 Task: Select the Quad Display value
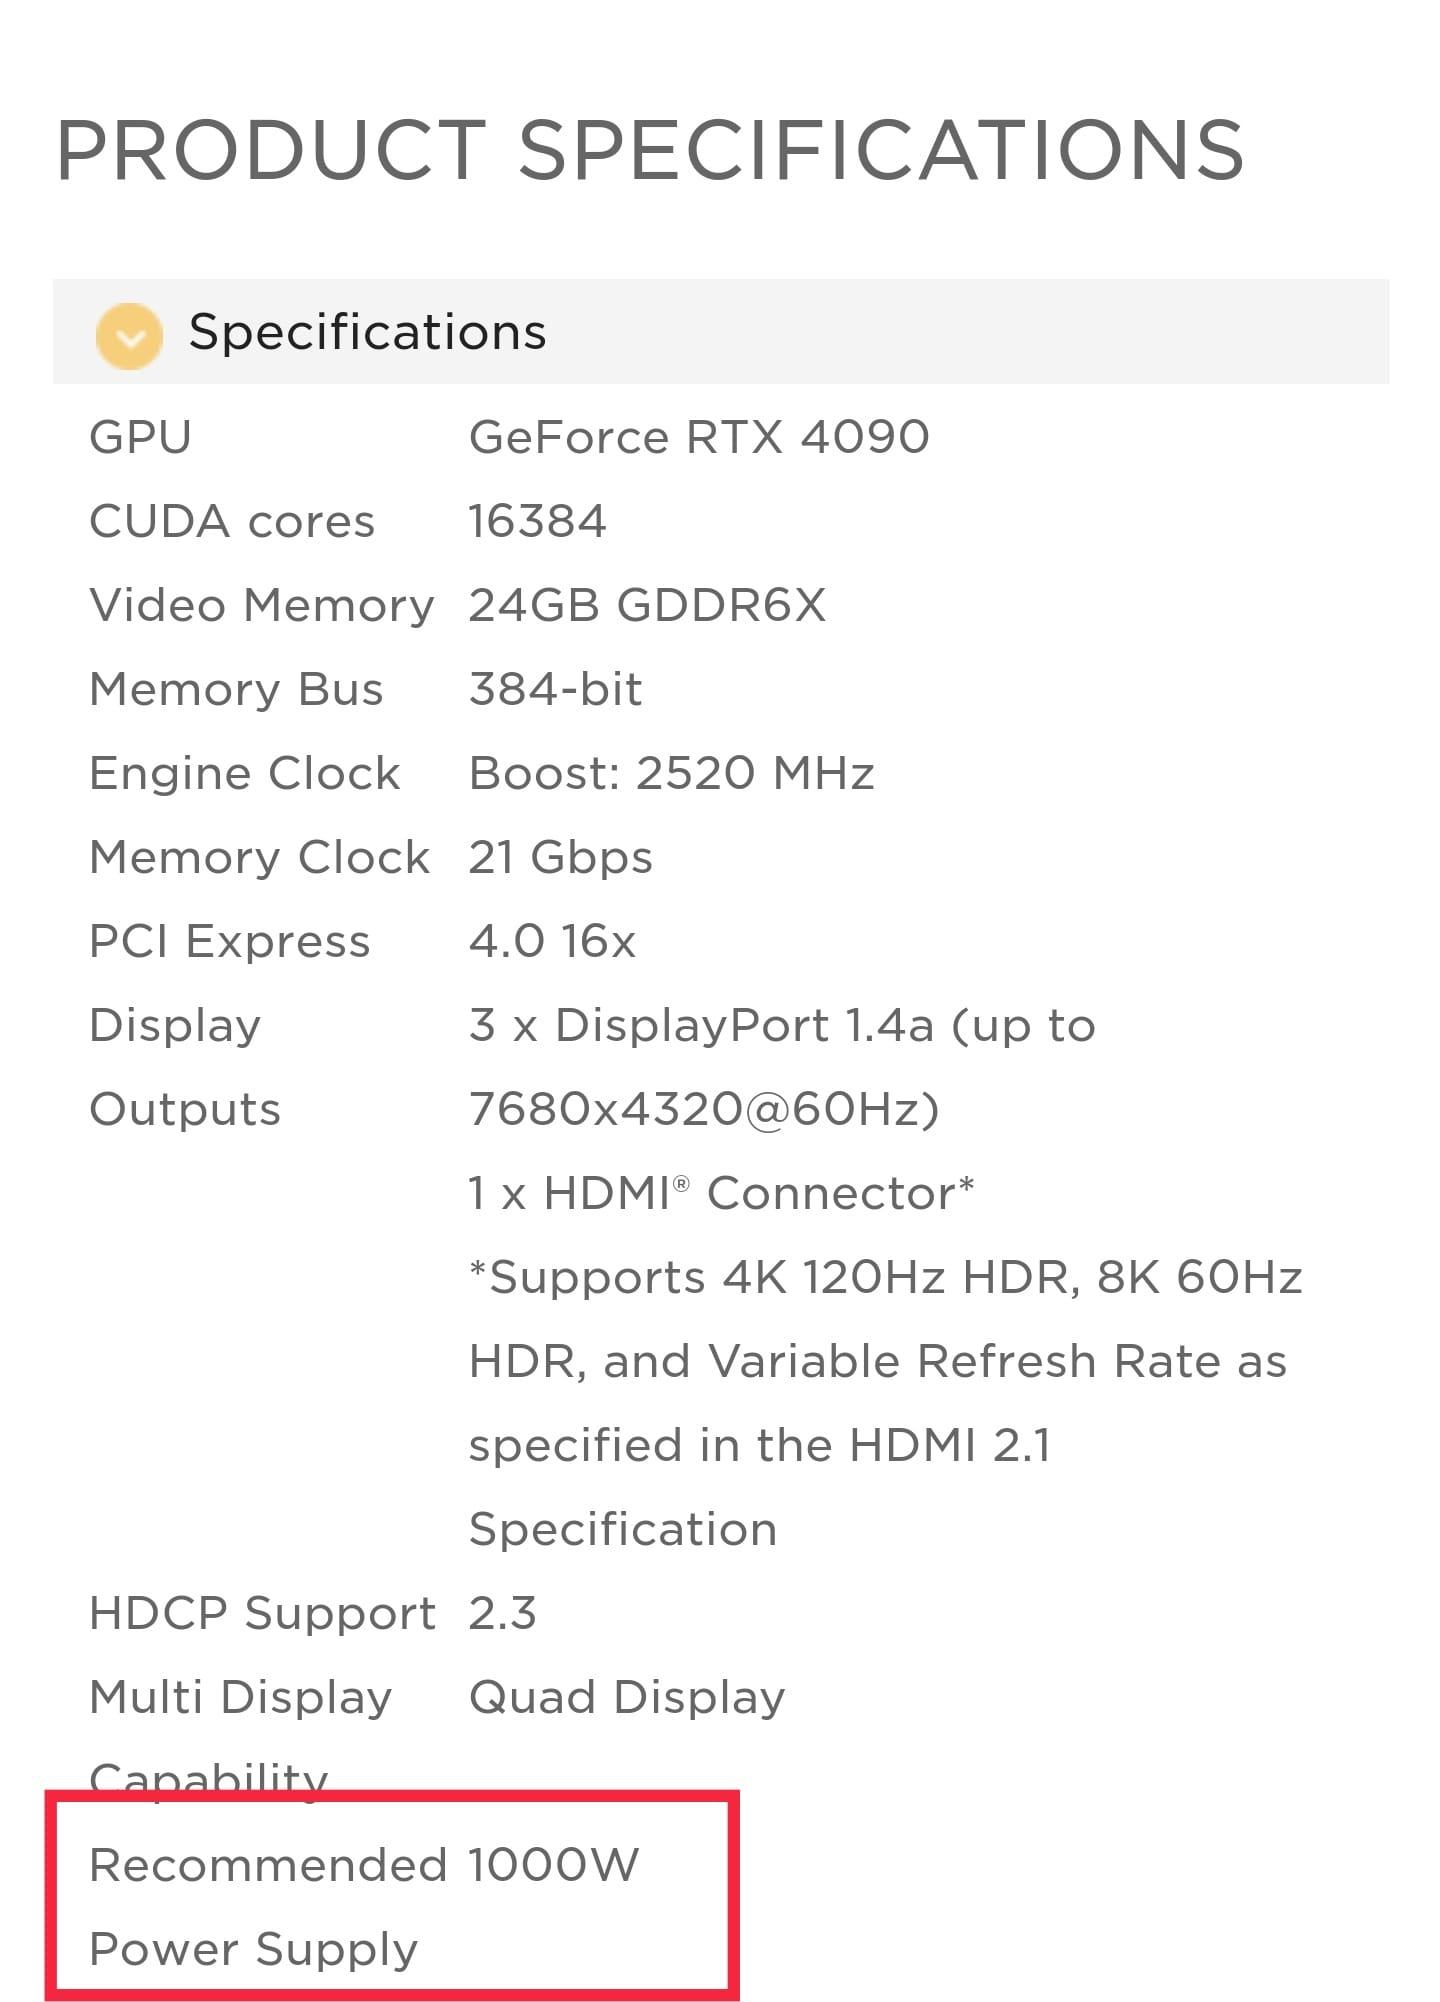pos(627,1697)
